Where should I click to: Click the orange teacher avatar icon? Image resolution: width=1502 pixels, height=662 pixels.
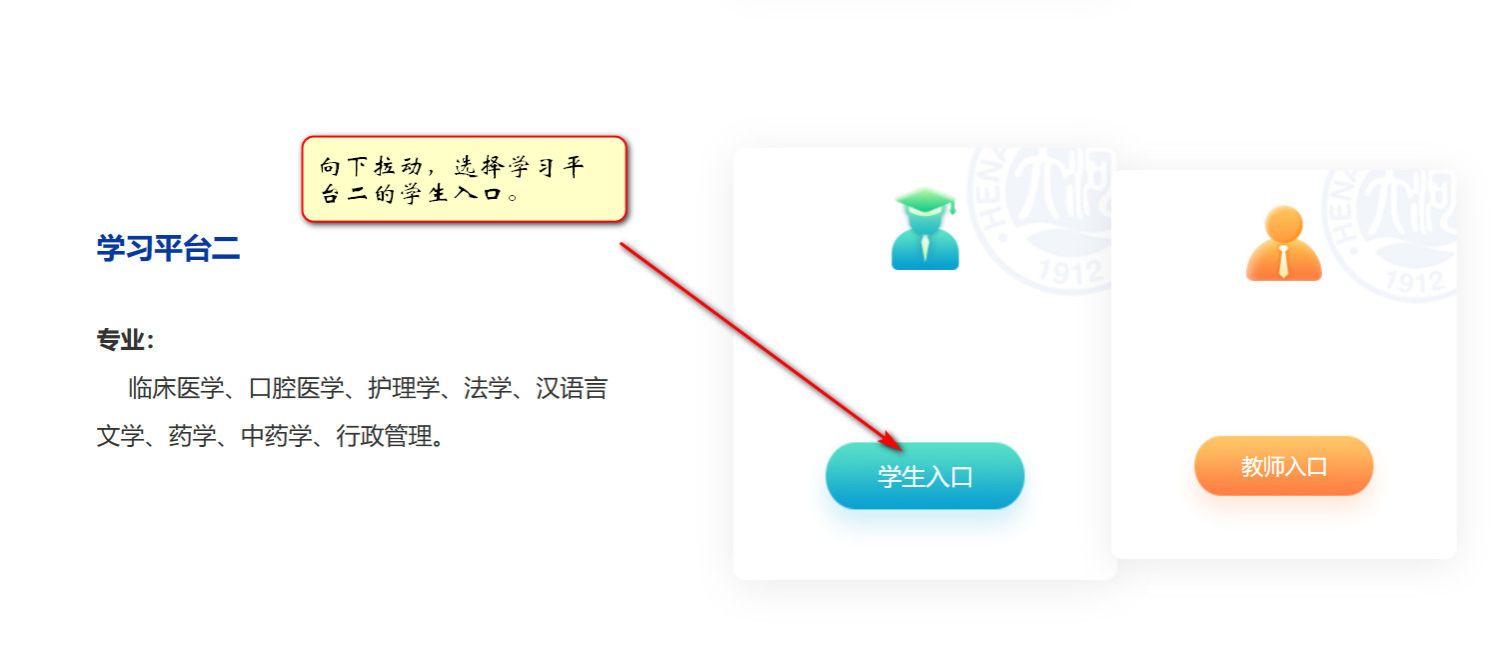[1284, 243]
